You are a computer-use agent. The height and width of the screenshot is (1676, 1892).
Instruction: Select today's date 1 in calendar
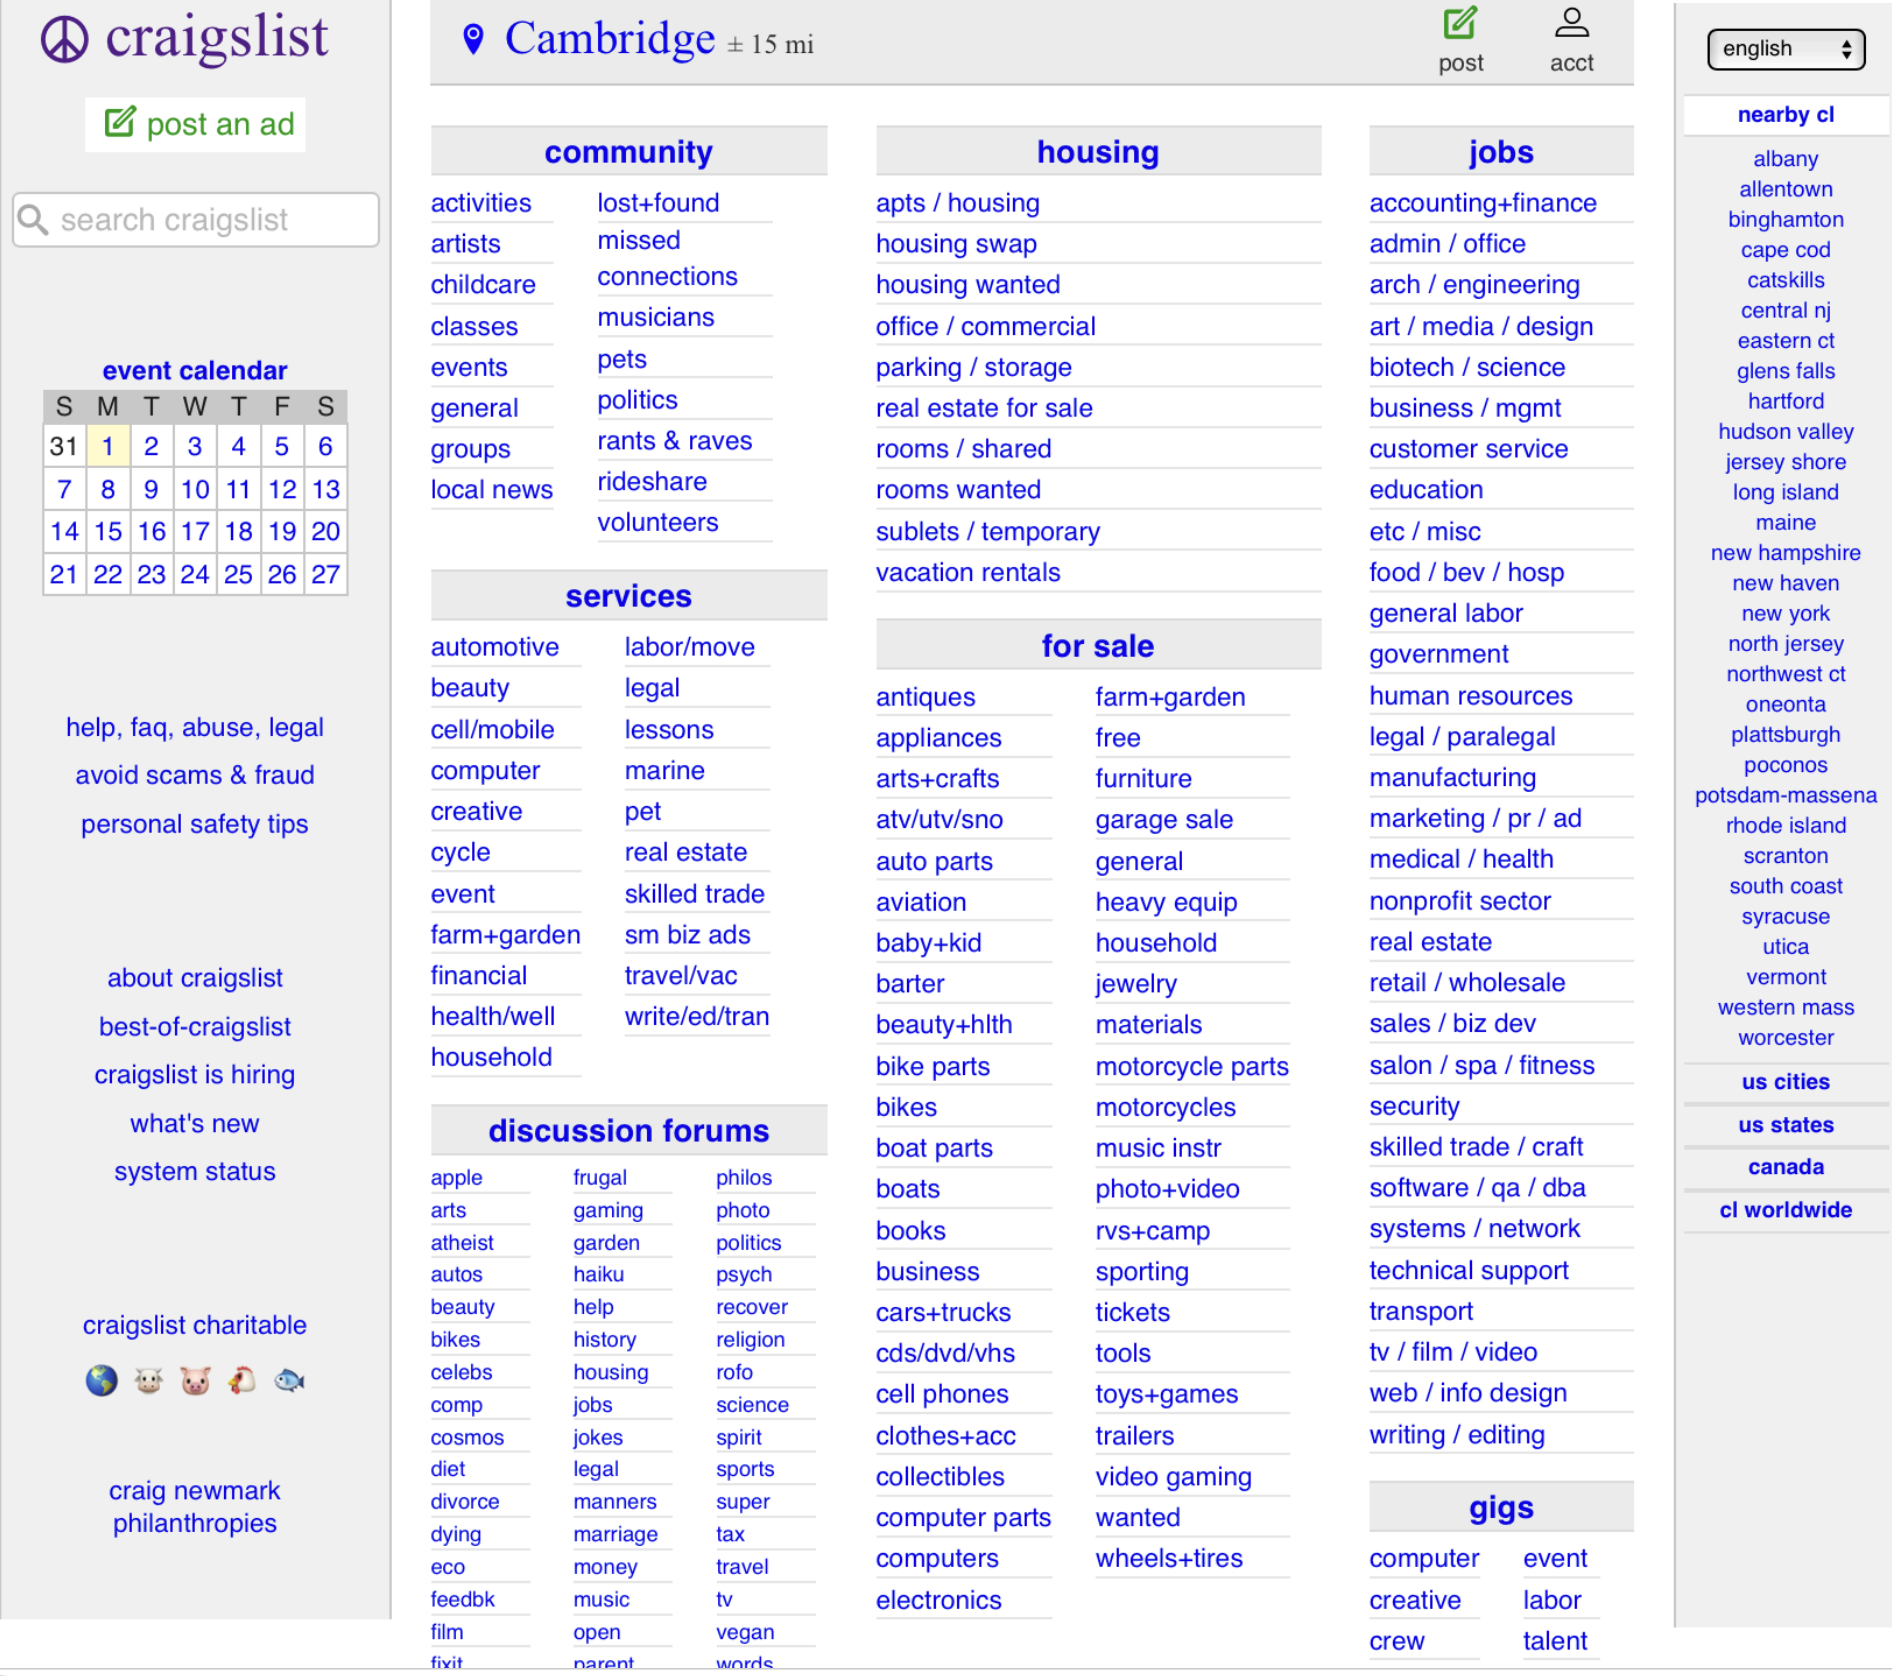pos(108,447)
